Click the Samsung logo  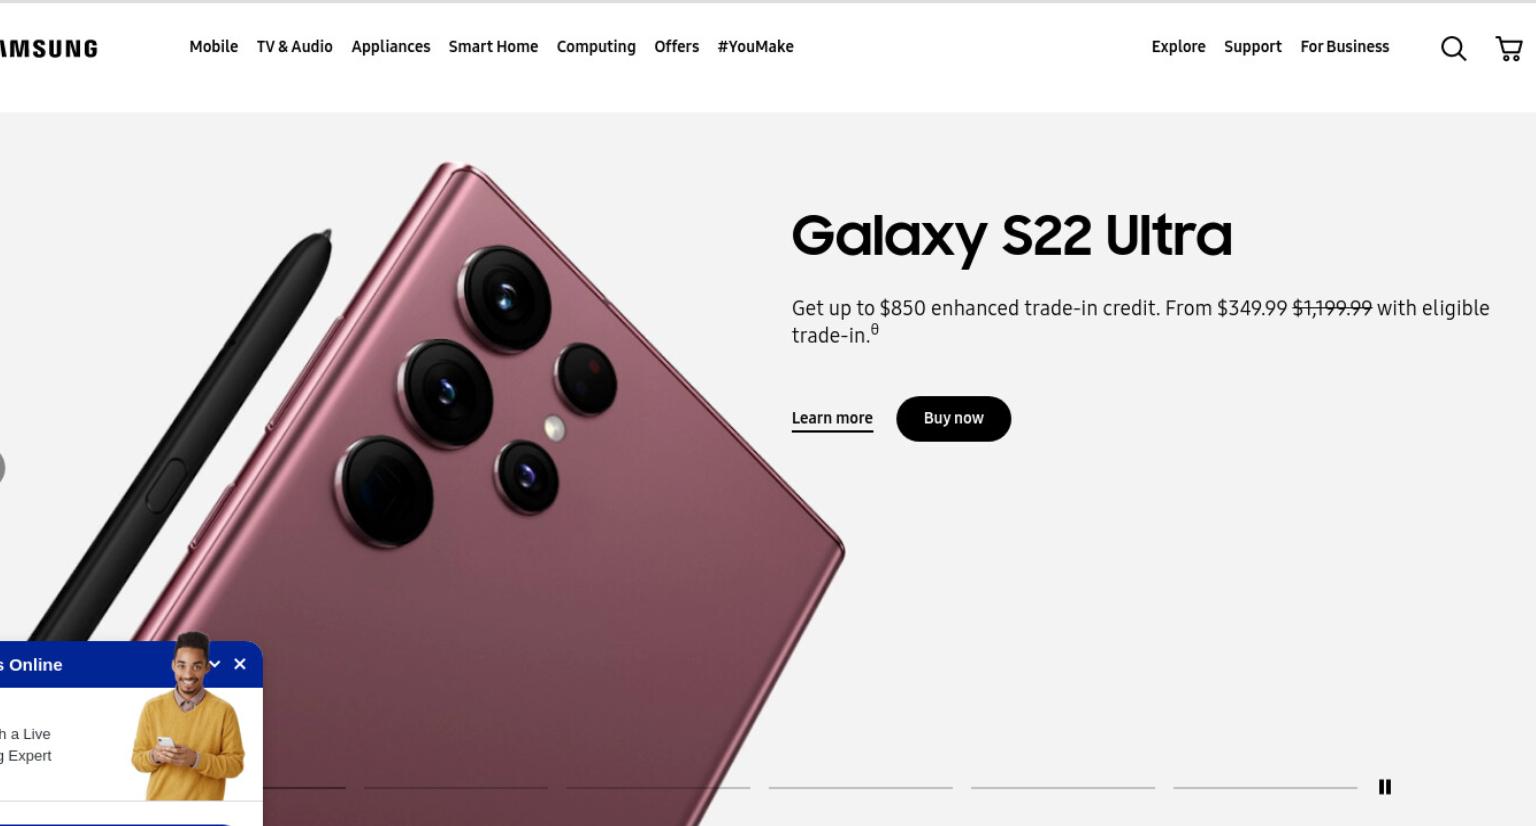click(48, 48)
